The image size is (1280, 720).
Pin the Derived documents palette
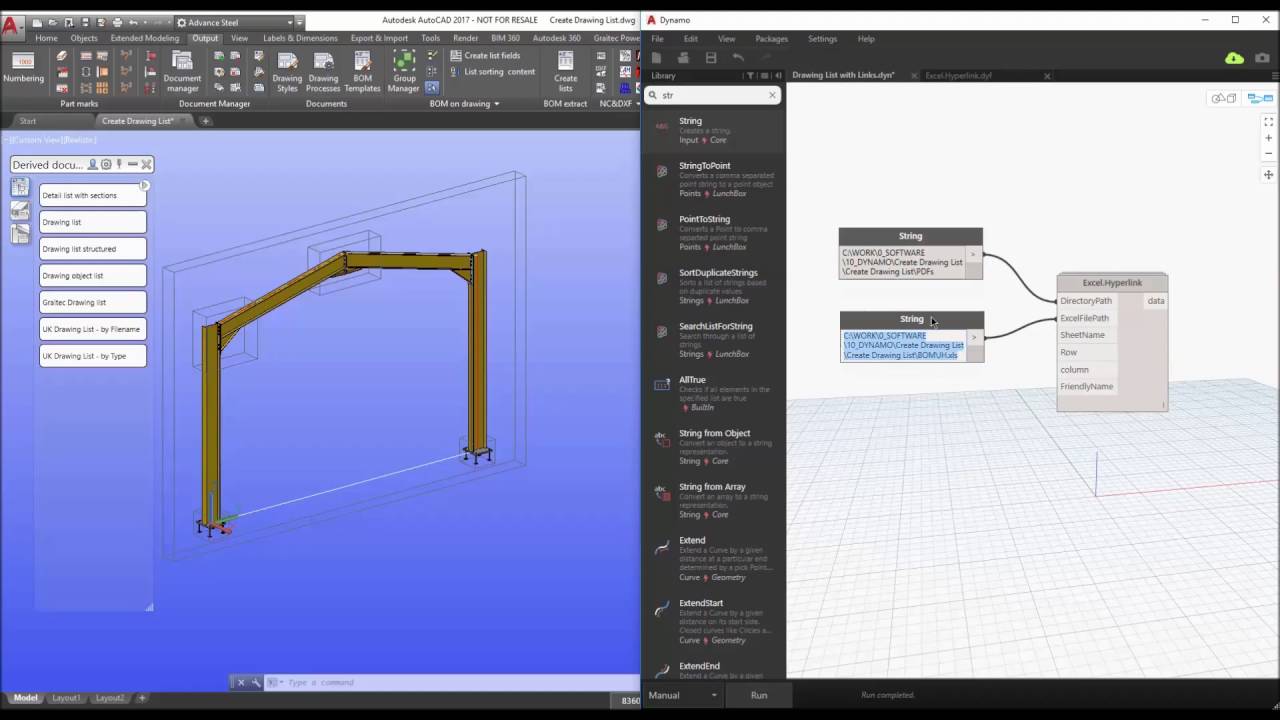119,164
